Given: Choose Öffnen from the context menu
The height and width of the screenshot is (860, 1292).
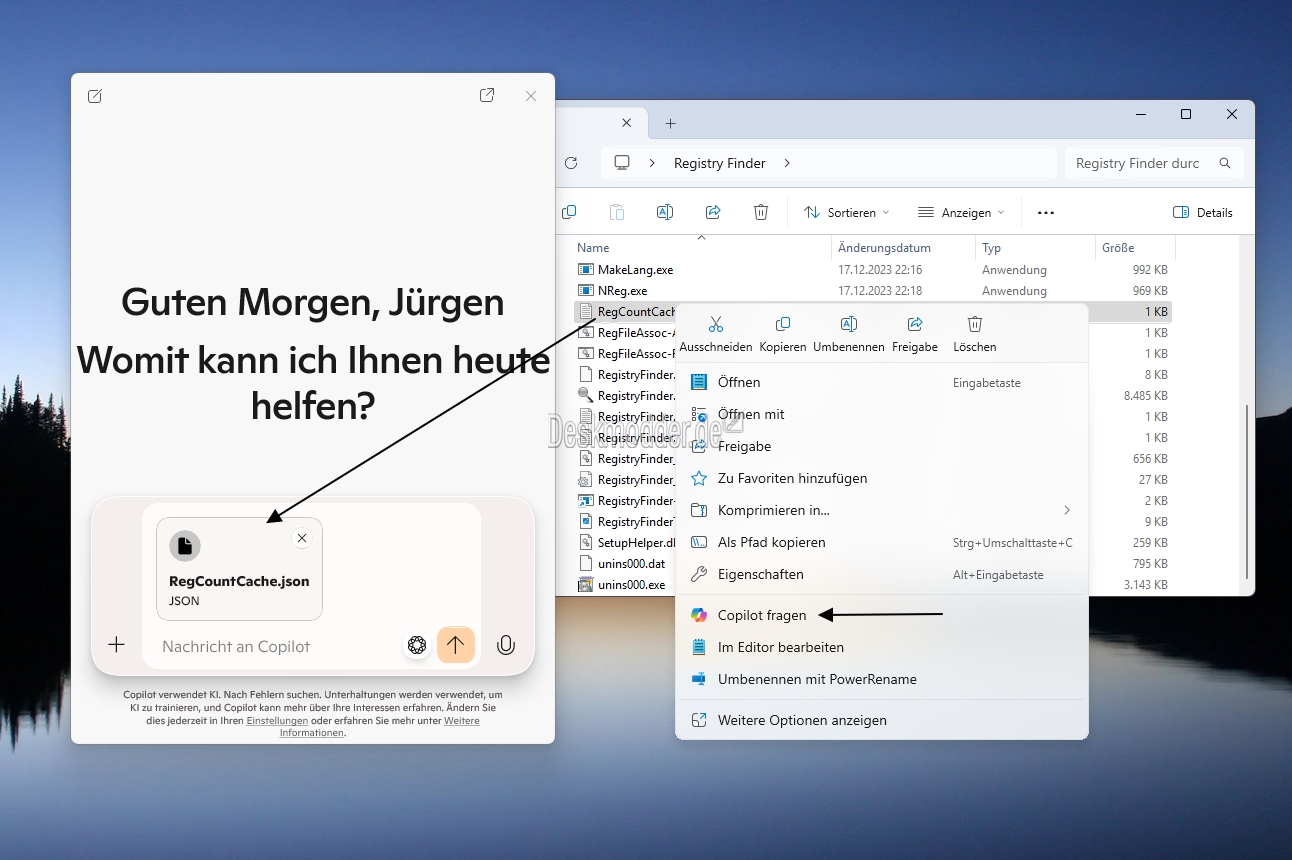Looking at the screenshot, I should [881, 382].
